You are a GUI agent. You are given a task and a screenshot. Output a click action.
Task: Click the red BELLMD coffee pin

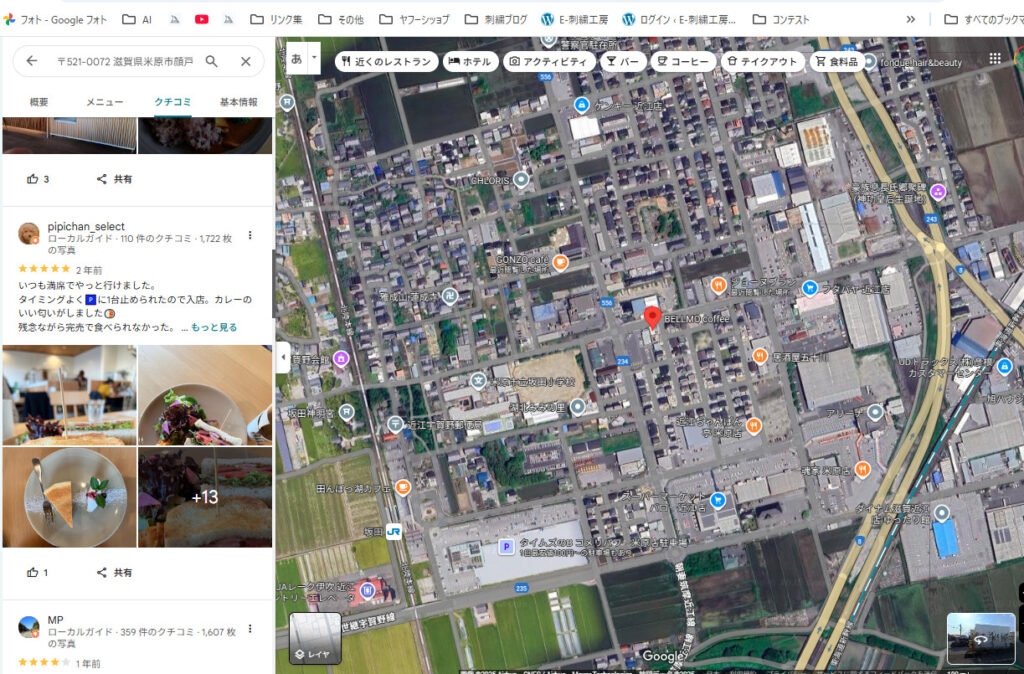(652, 317)
